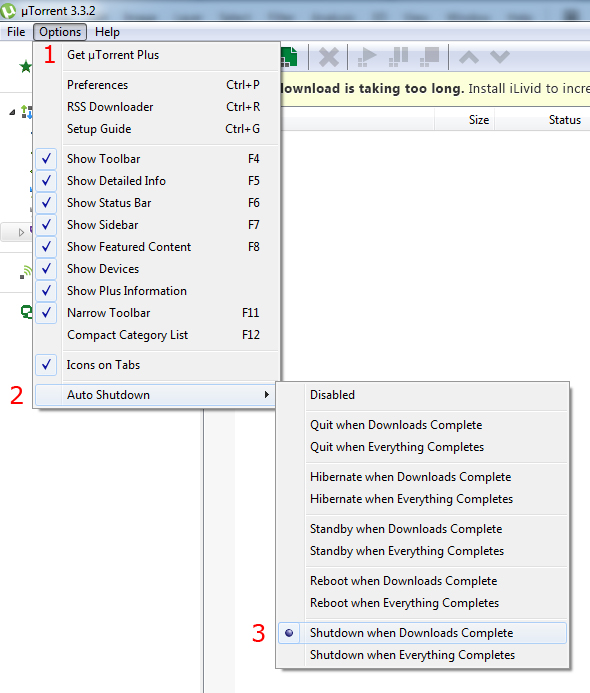Choose Reboot when Downloads Complete
The height and width of the screenshot is (693, 590).
422,581
